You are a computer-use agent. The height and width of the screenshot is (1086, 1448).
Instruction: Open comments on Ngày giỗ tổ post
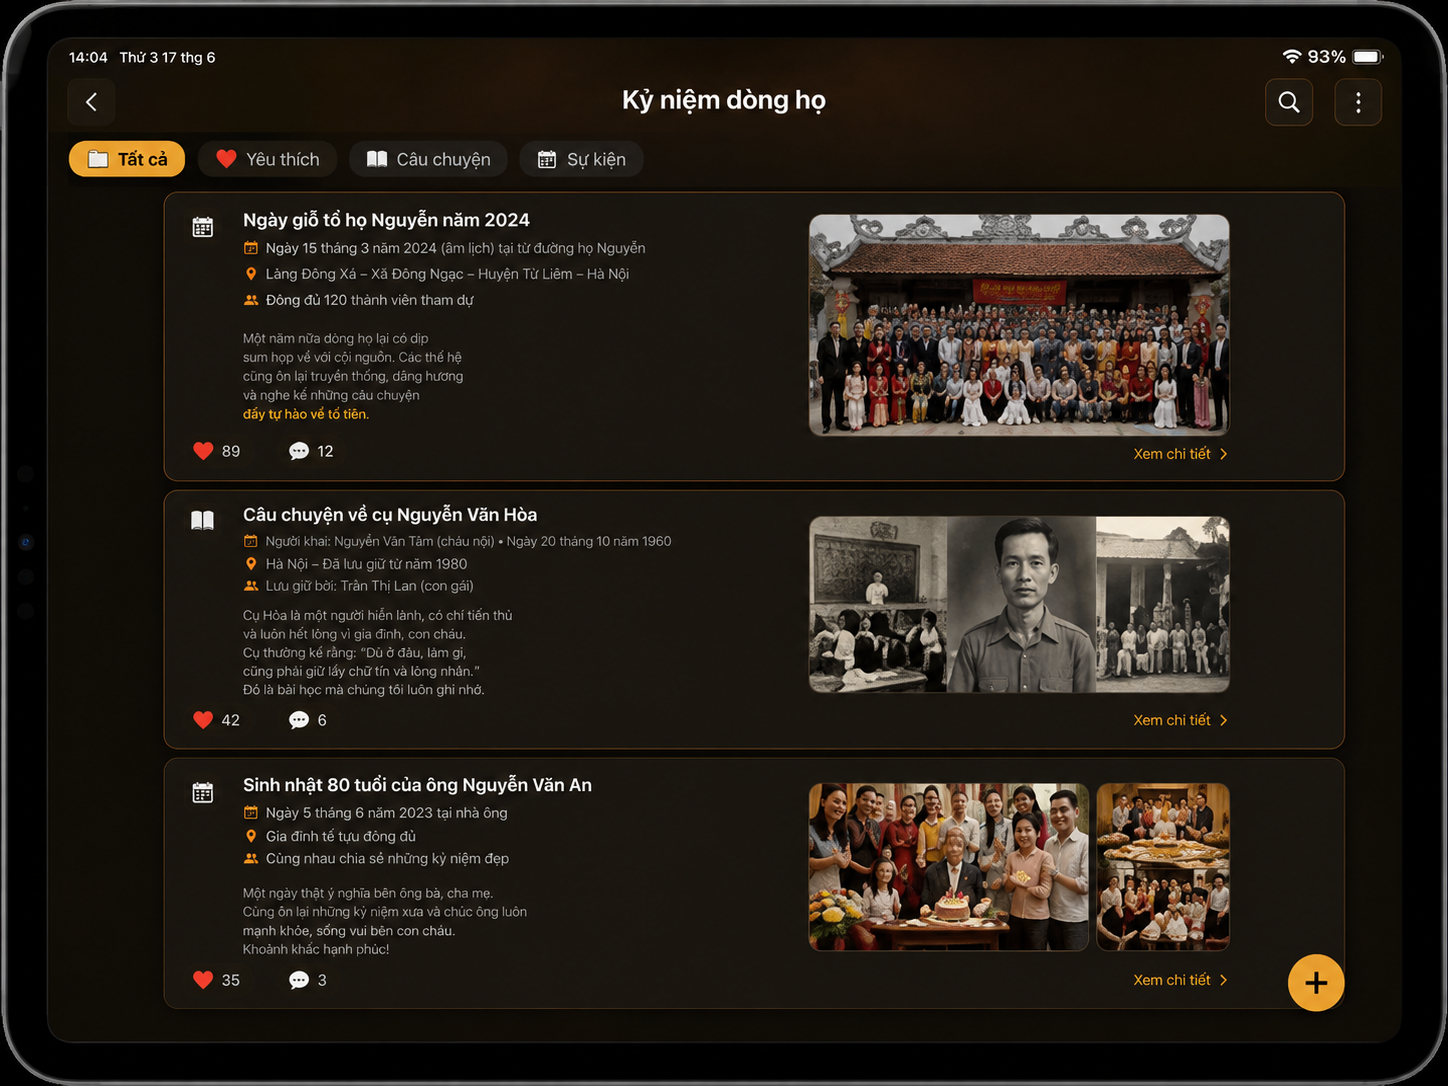(x=299, y=451)
